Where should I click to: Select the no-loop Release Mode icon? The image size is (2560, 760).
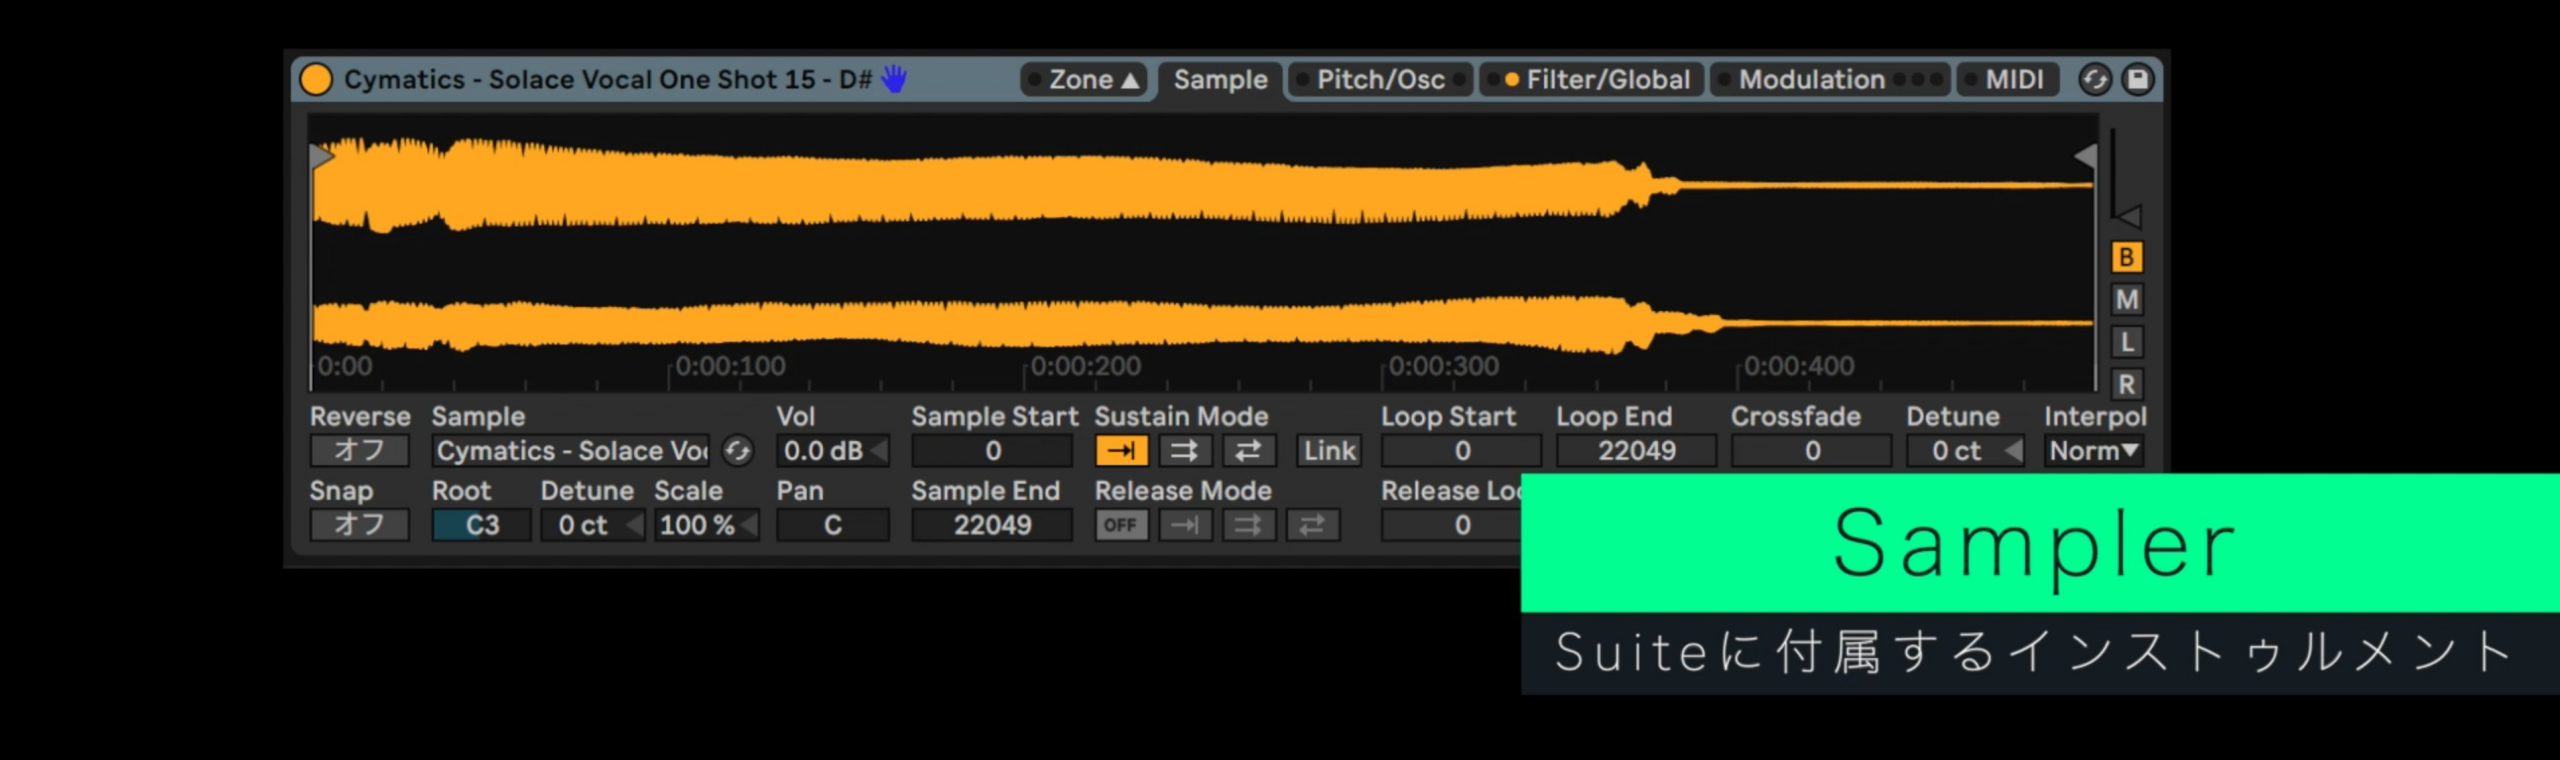click(x=1185, y=525)
